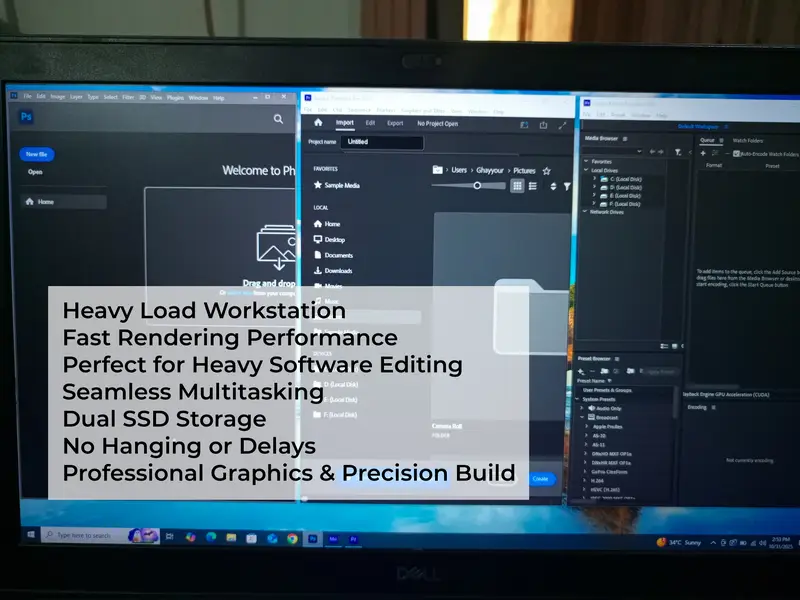Expand the H.264 preset category

[584, 481]
